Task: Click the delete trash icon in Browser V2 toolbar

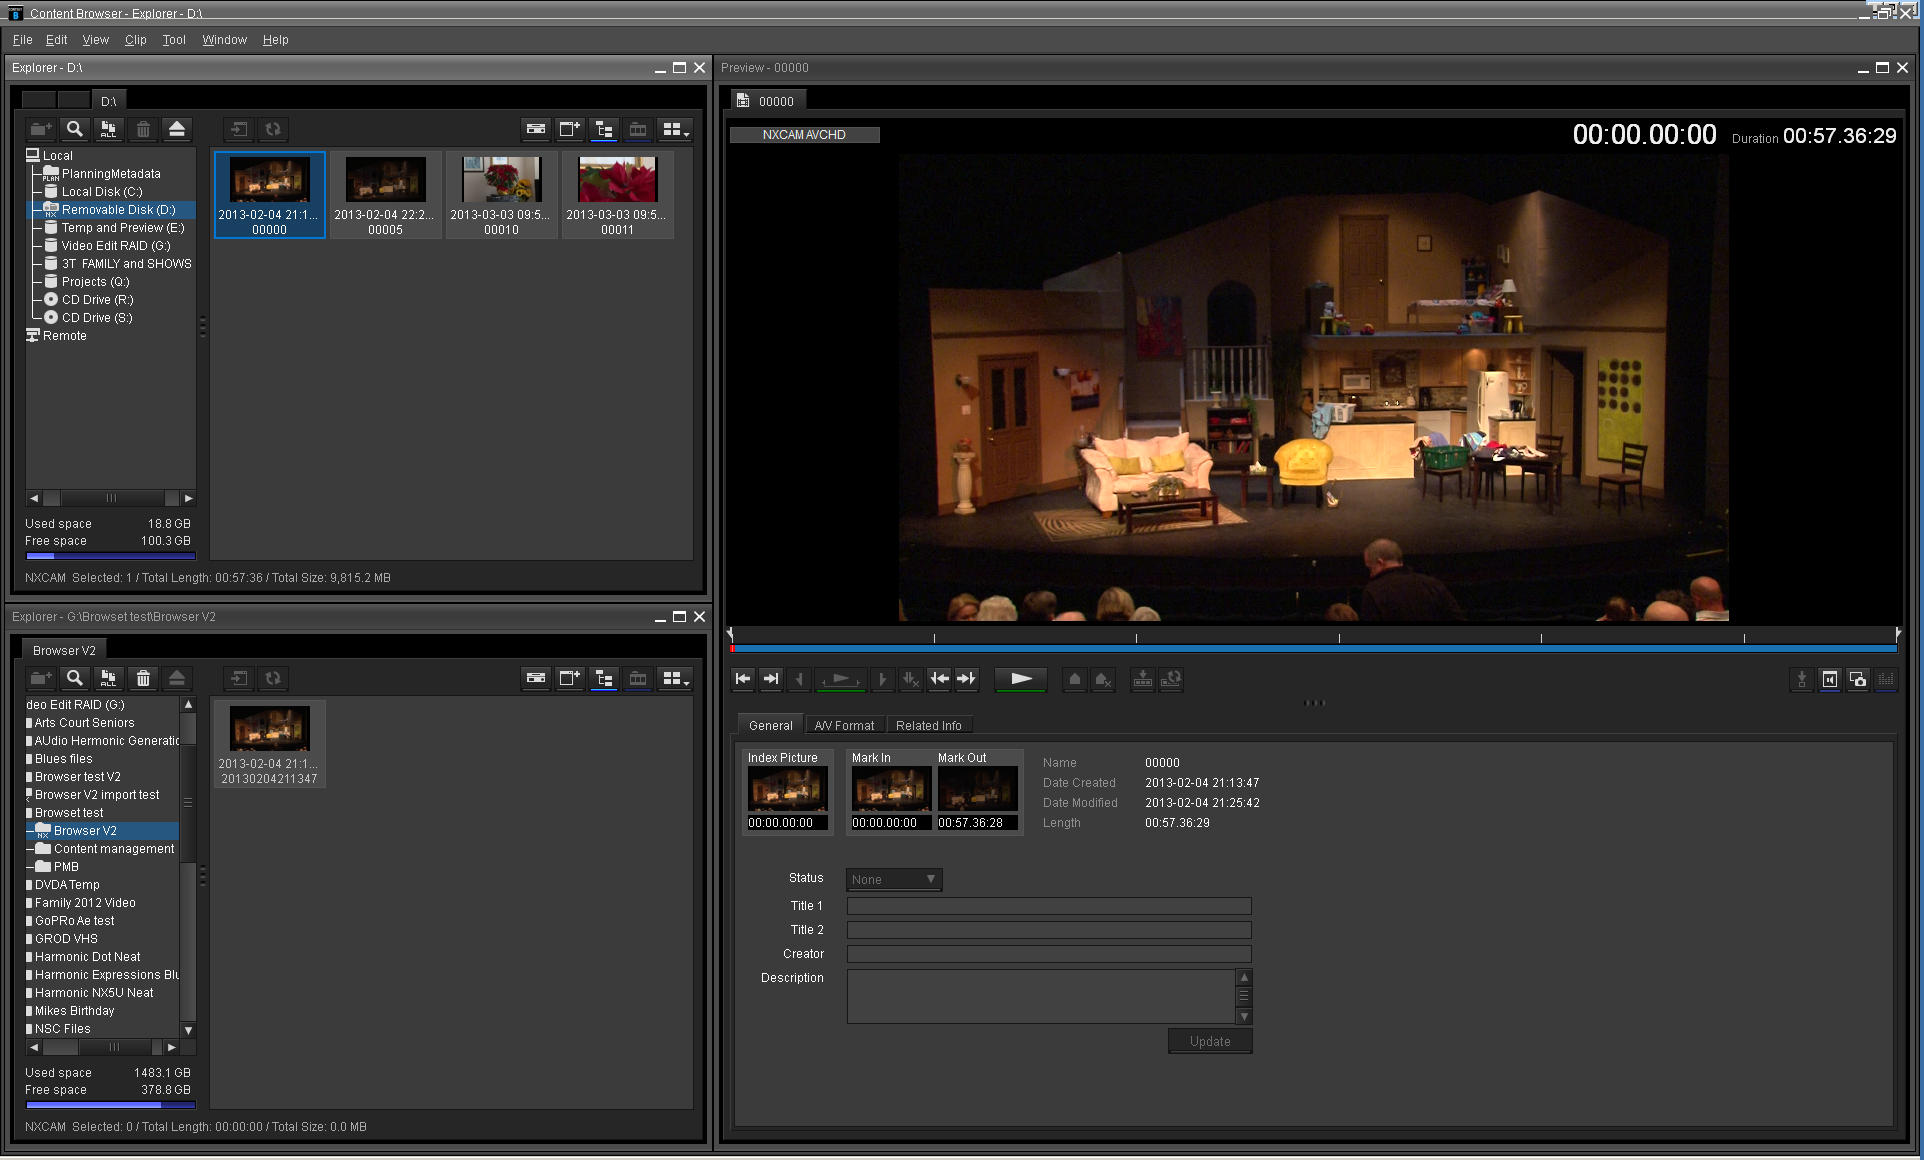Action: pos(143,678)
